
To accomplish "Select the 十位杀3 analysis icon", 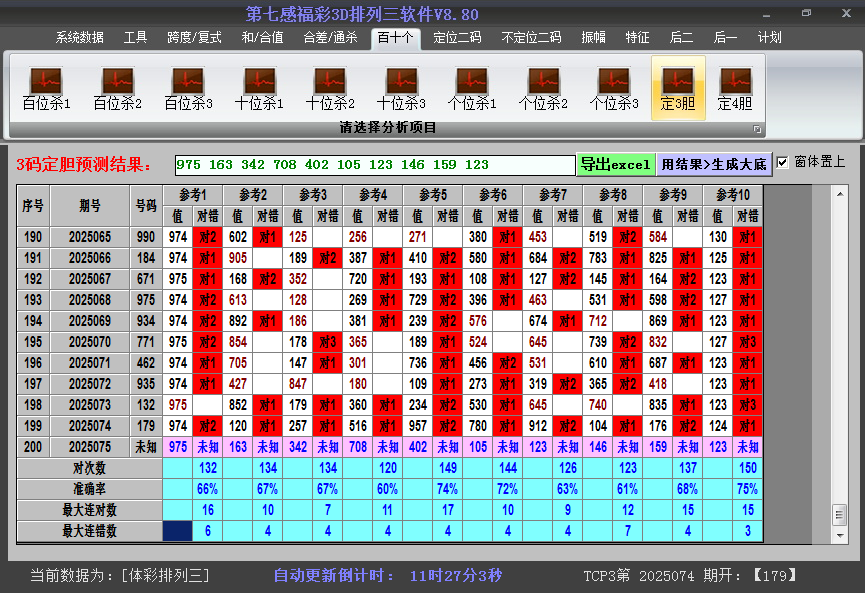I will pyautogui.click(x=401, y=88).
